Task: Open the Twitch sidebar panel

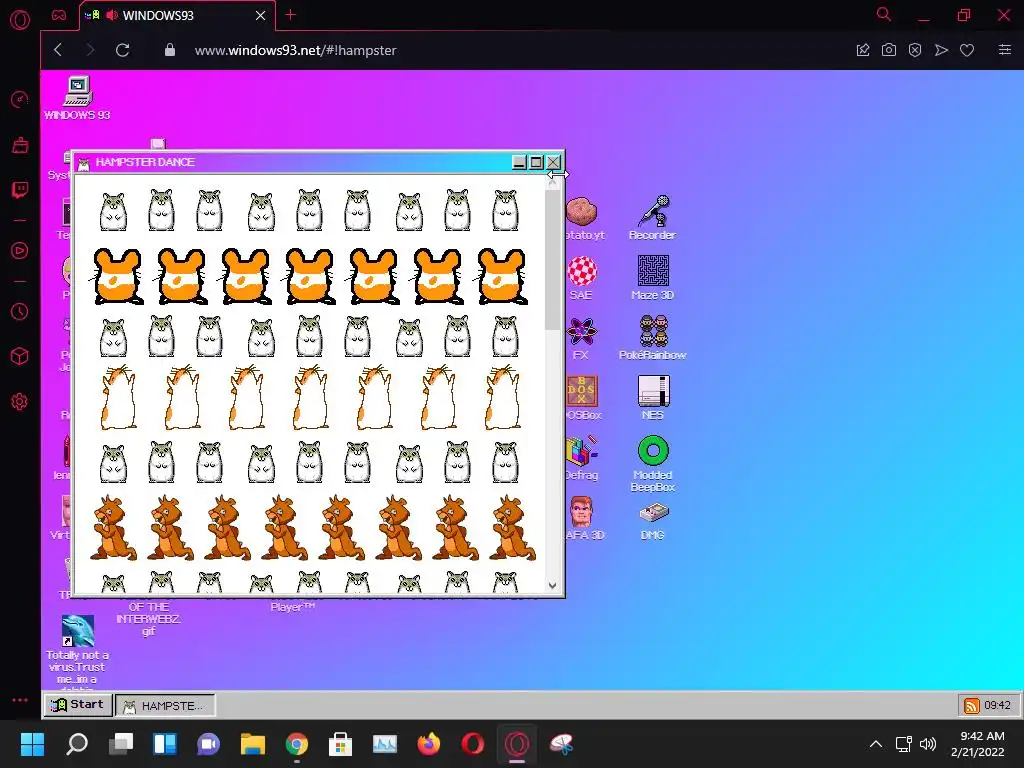Action: point(20,190)
